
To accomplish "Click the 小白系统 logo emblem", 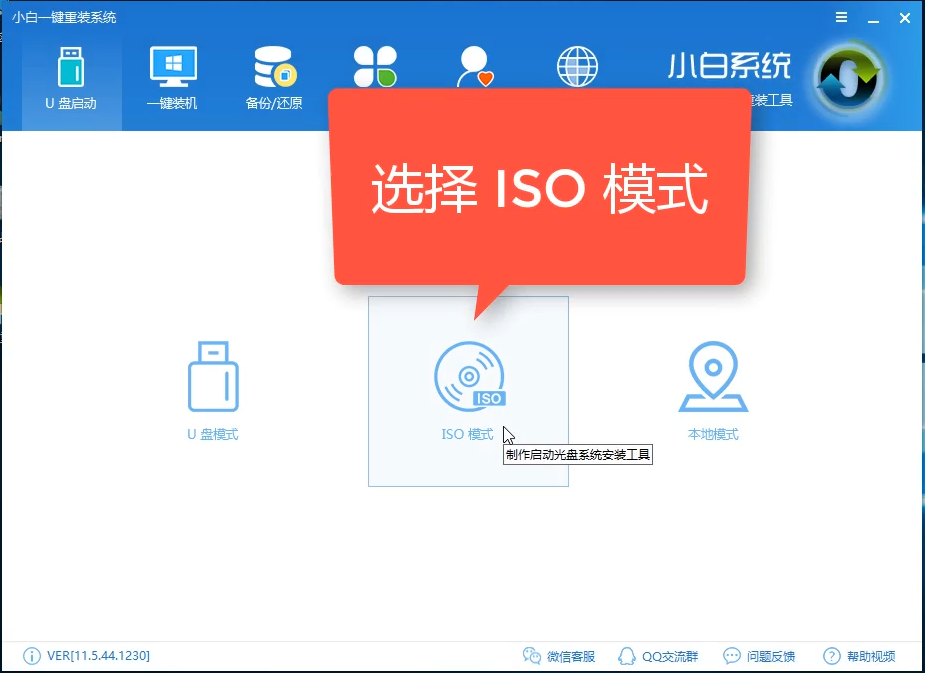I will click(846, 73).
